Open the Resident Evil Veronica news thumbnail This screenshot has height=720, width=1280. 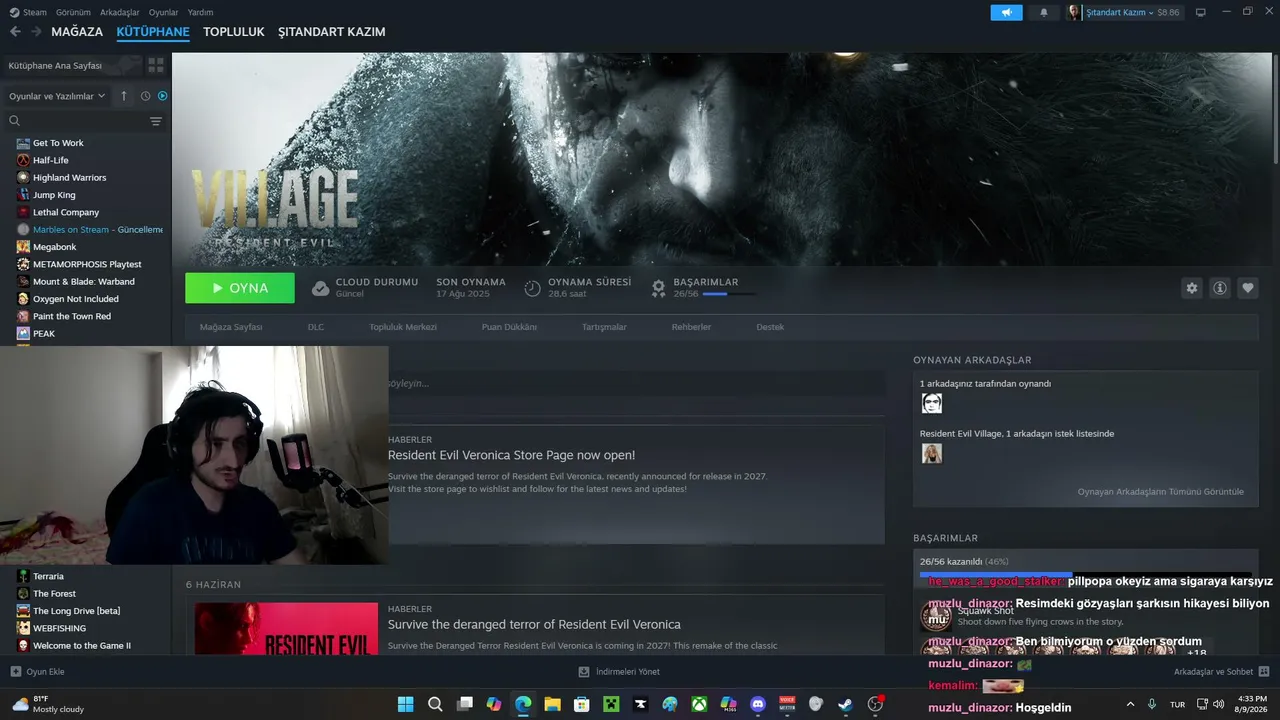pos(286,628)
